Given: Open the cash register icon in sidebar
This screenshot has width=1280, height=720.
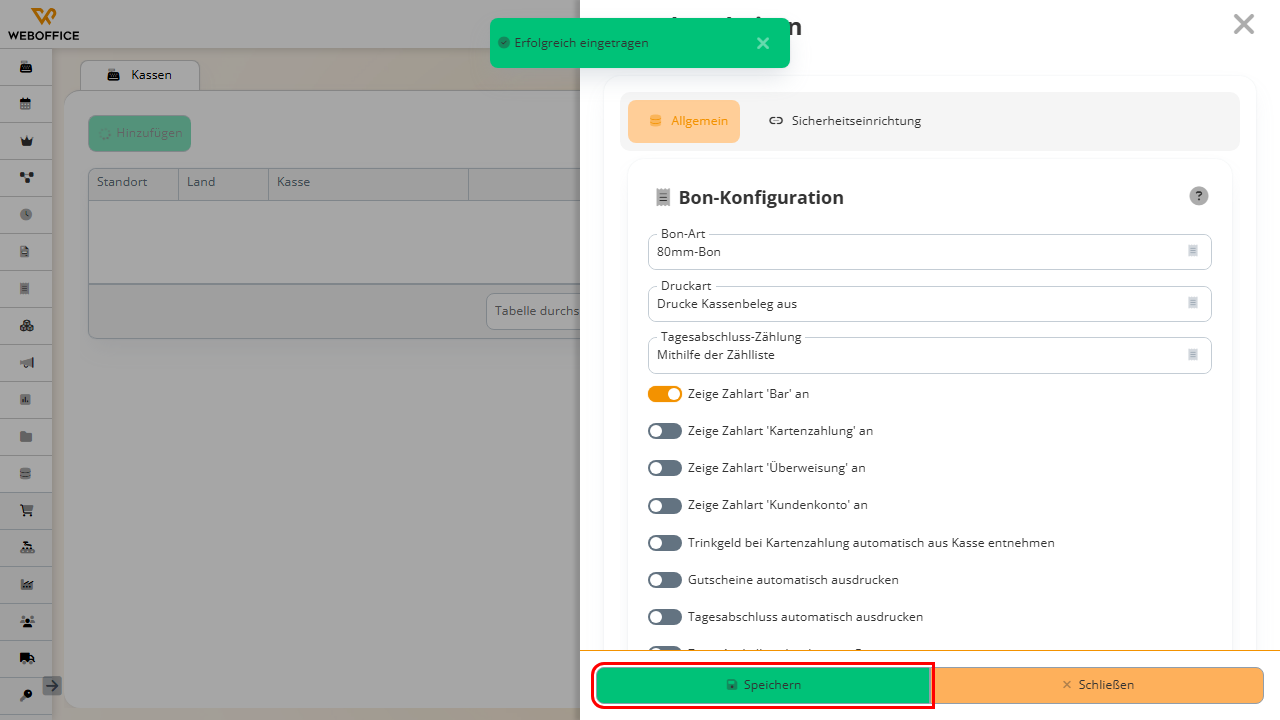Looking at the screenshot, I should tap(26, 67).
